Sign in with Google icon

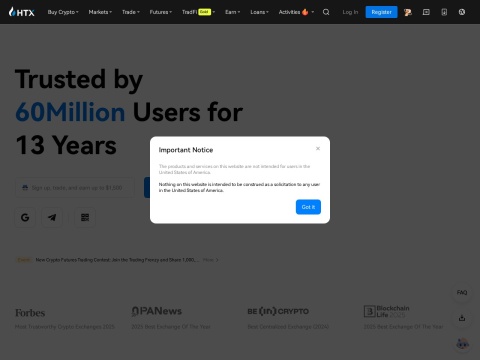[25, 218]
